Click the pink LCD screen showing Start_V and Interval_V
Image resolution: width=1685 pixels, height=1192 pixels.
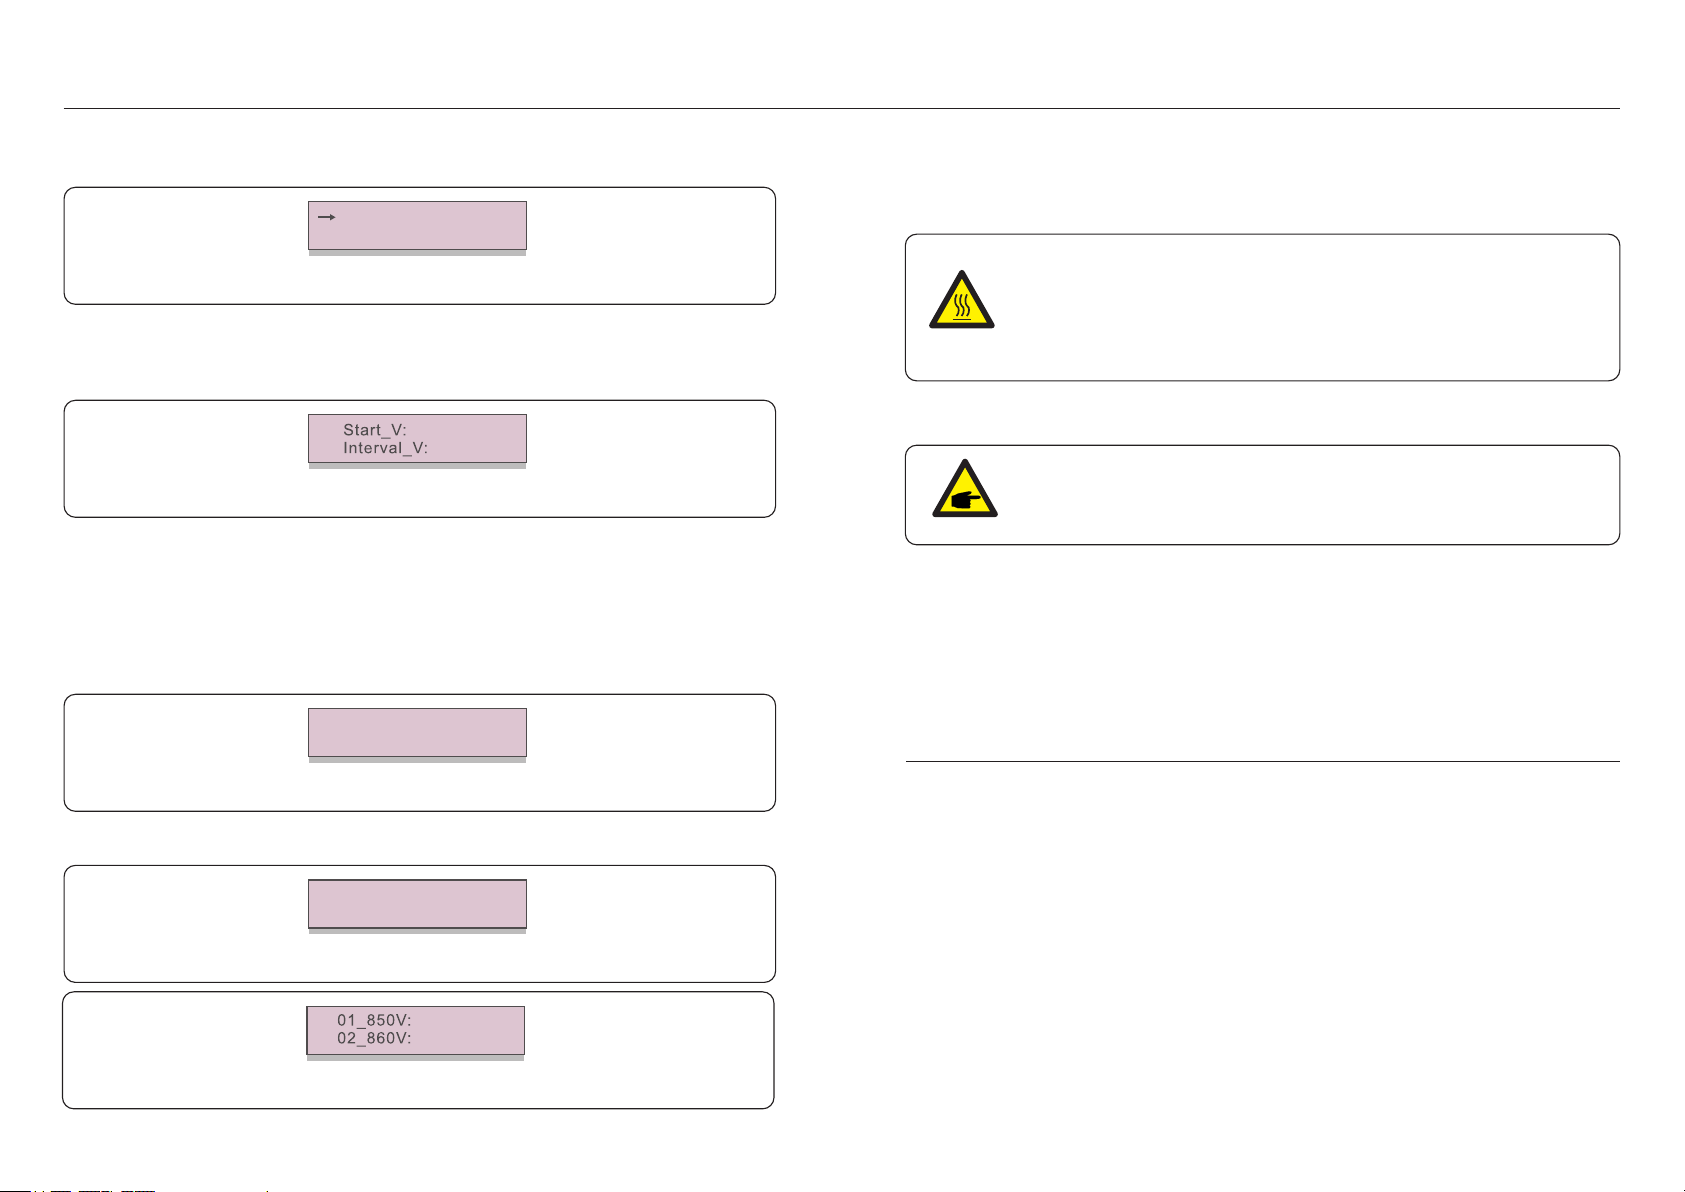(x=417, y=438)
